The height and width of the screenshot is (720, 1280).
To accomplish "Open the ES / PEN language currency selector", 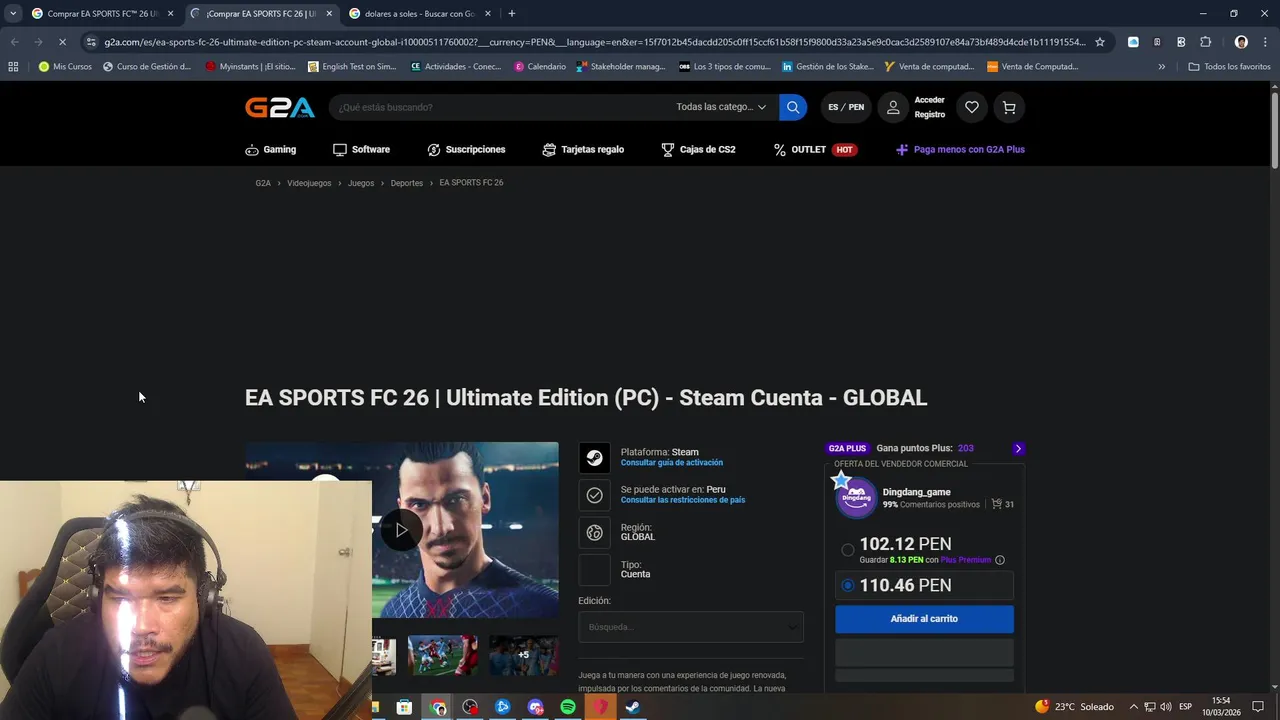I will pyautogui.click(x=846, y=107).
